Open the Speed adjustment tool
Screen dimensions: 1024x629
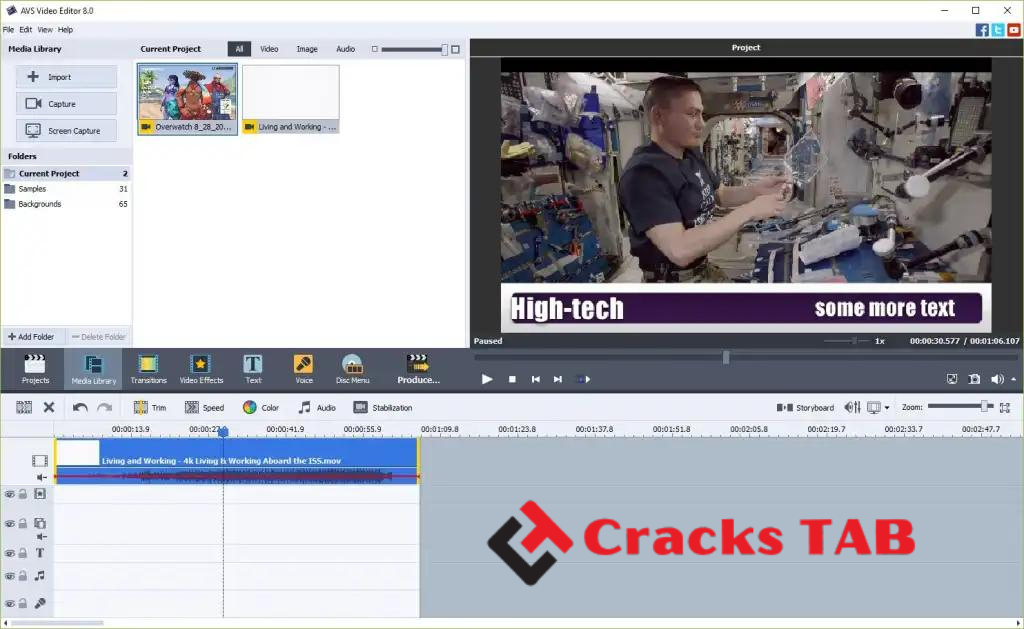204,408
